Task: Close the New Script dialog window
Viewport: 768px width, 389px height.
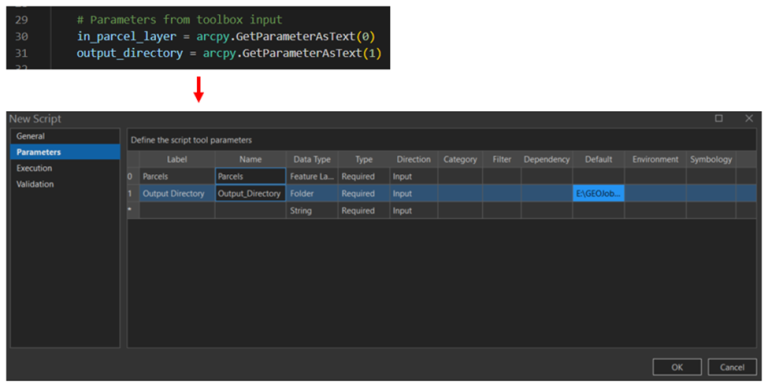Action: pyautogui.click(x=749, y=119)
